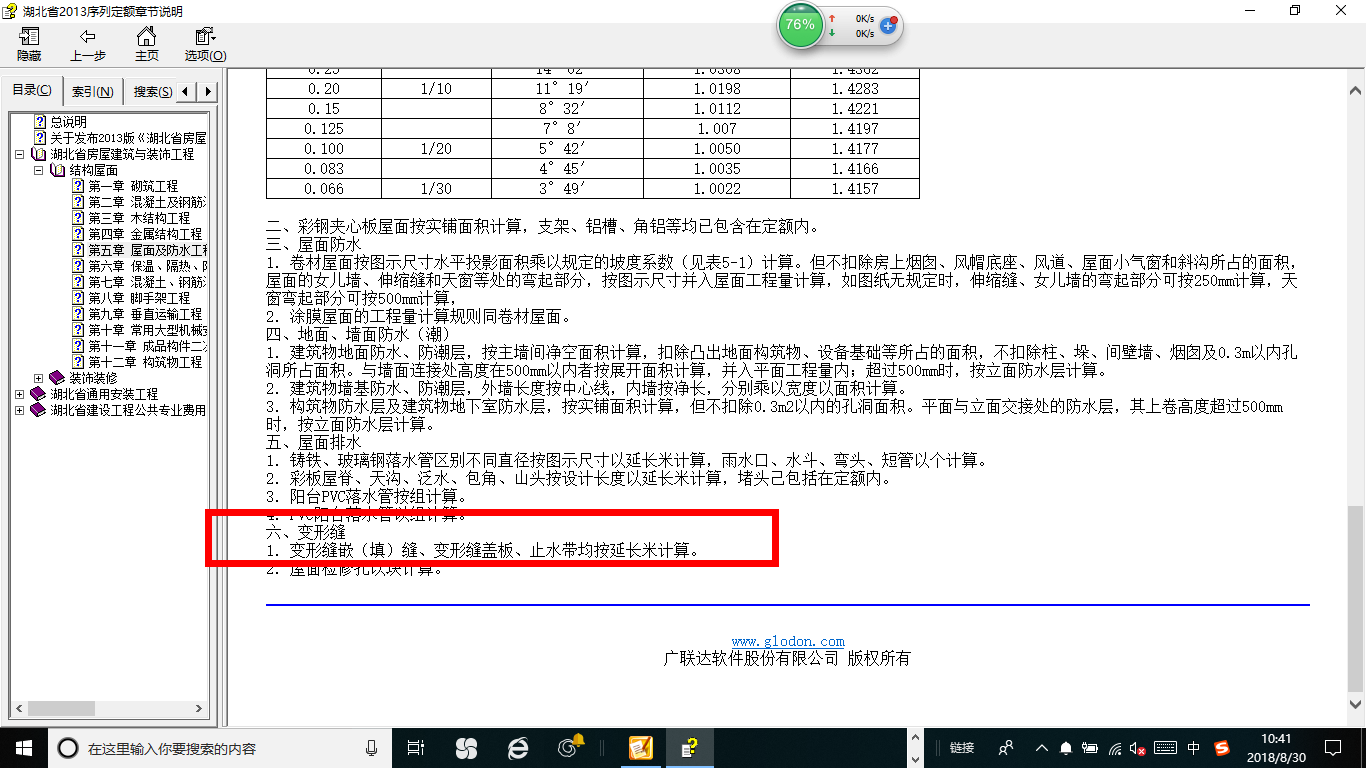Switch to the 搜索(S) tab
Image resolution: width=1366 pixels, height=768 pixels.
152,92
